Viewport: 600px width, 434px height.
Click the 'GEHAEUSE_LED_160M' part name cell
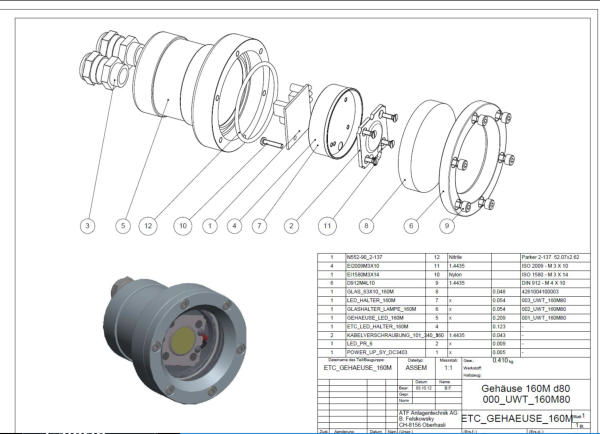385,318
